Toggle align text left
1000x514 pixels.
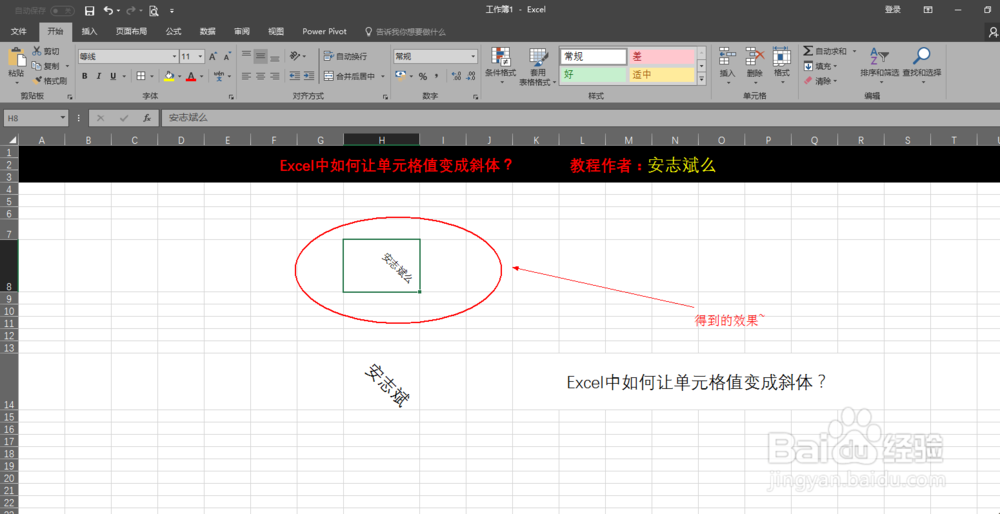click(x=246, y=76)
